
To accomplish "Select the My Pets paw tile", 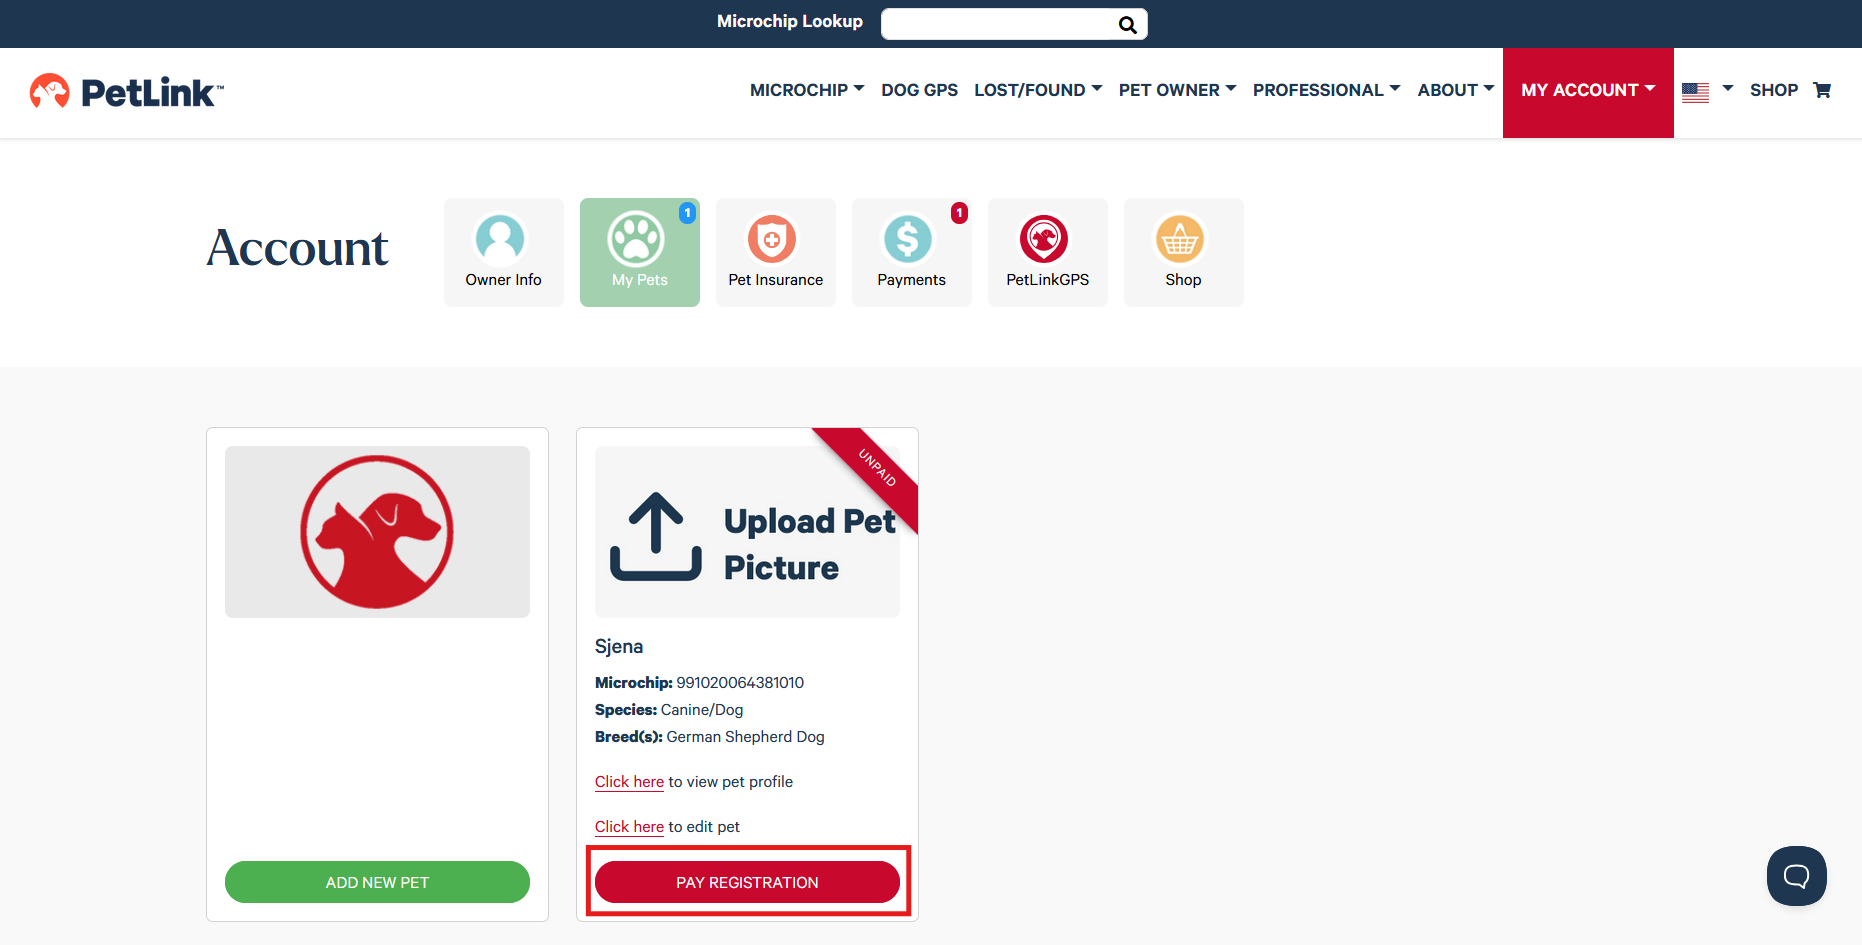I will tap(639, 252).
